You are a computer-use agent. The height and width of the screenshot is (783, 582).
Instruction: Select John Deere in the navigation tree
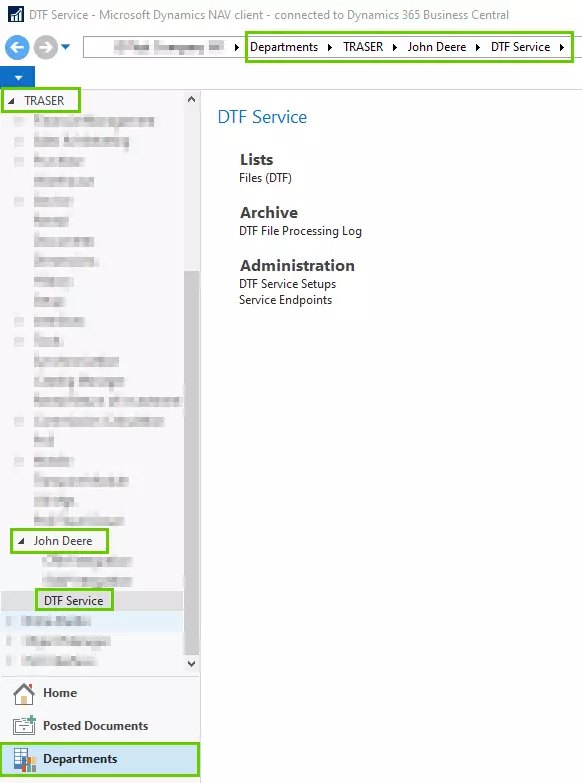pos(63,541)
